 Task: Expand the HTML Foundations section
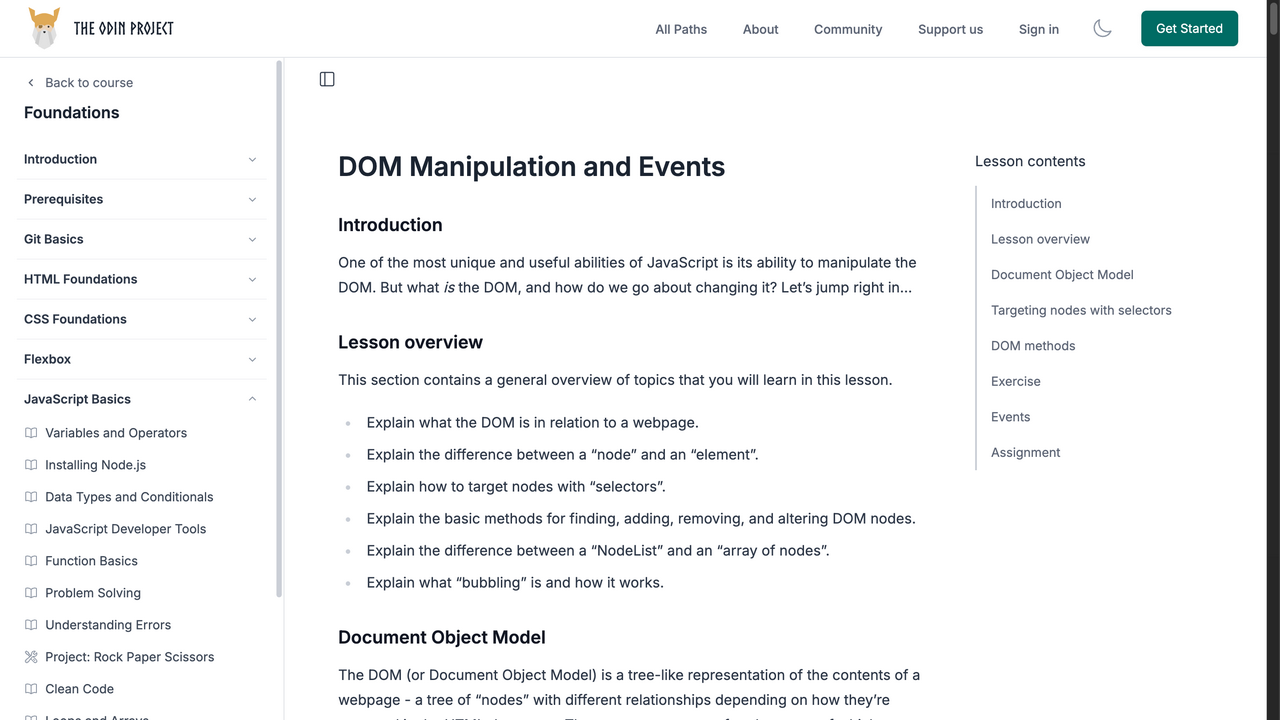141,279
